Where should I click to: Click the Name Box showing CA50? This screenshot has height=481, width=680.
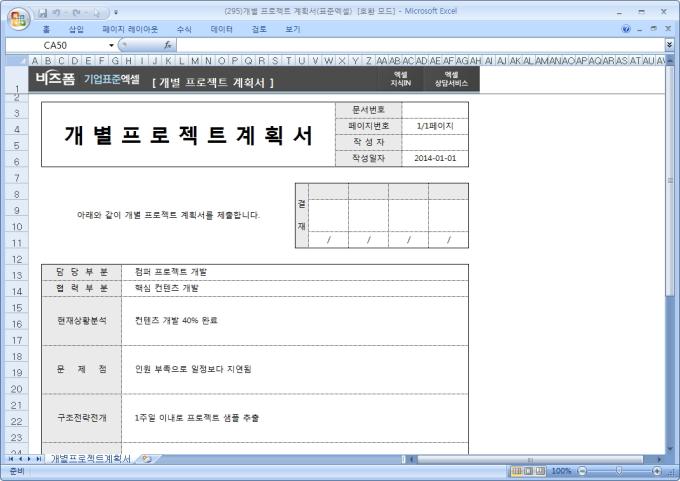click(x=56, y=45)
